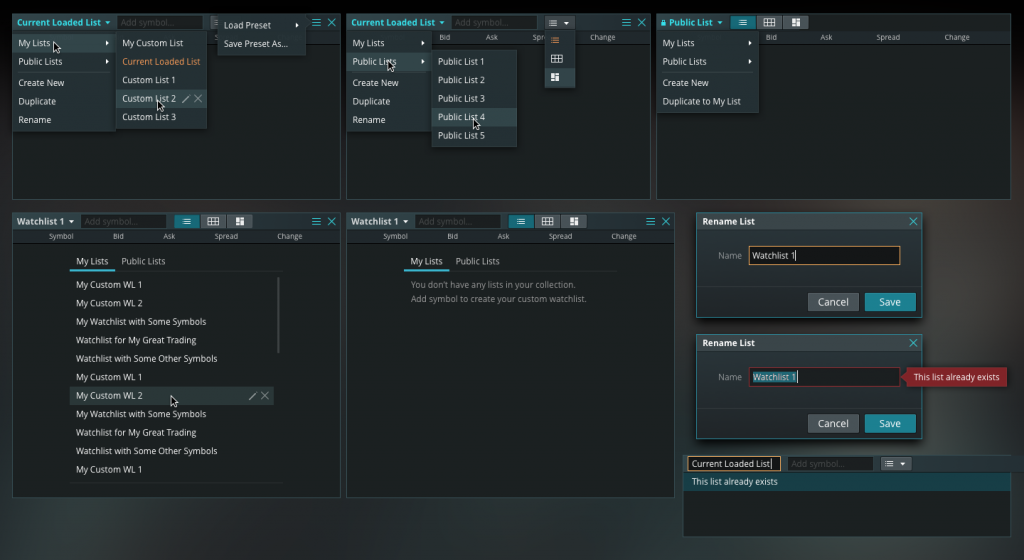This screenshot has width=1024, height=560.
Task: Expand Public Lists submenu in Public List panel menu
Action: point(707,61)
